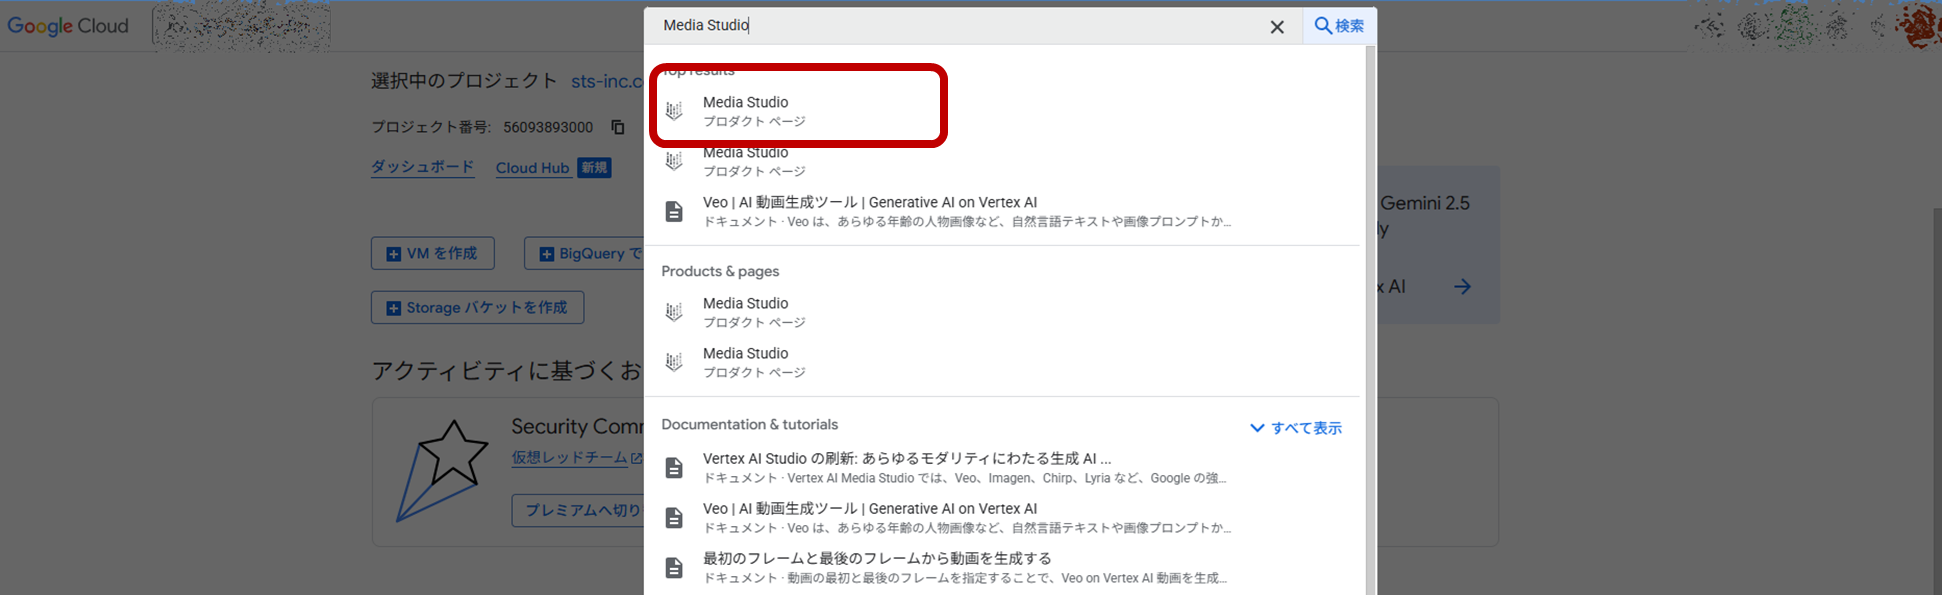This screenshot has width=1942, height=595.
Task: Click the search dropdown scrollbar
Action: pos(1370,320)
